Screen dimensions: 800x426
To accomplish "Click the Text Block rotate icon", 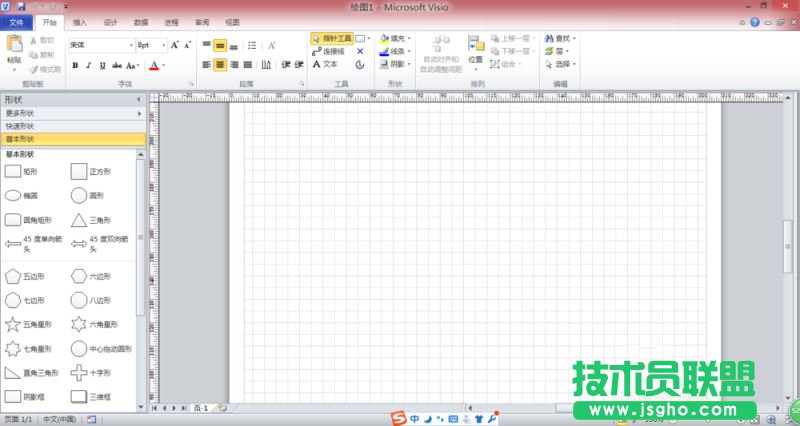I will pos(360,64).
